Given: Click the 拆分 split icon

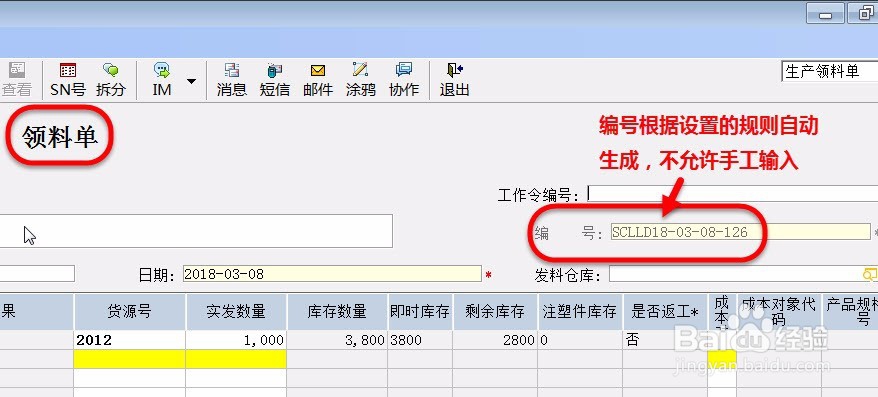Looking at the screenshot, I should point(110,80).
